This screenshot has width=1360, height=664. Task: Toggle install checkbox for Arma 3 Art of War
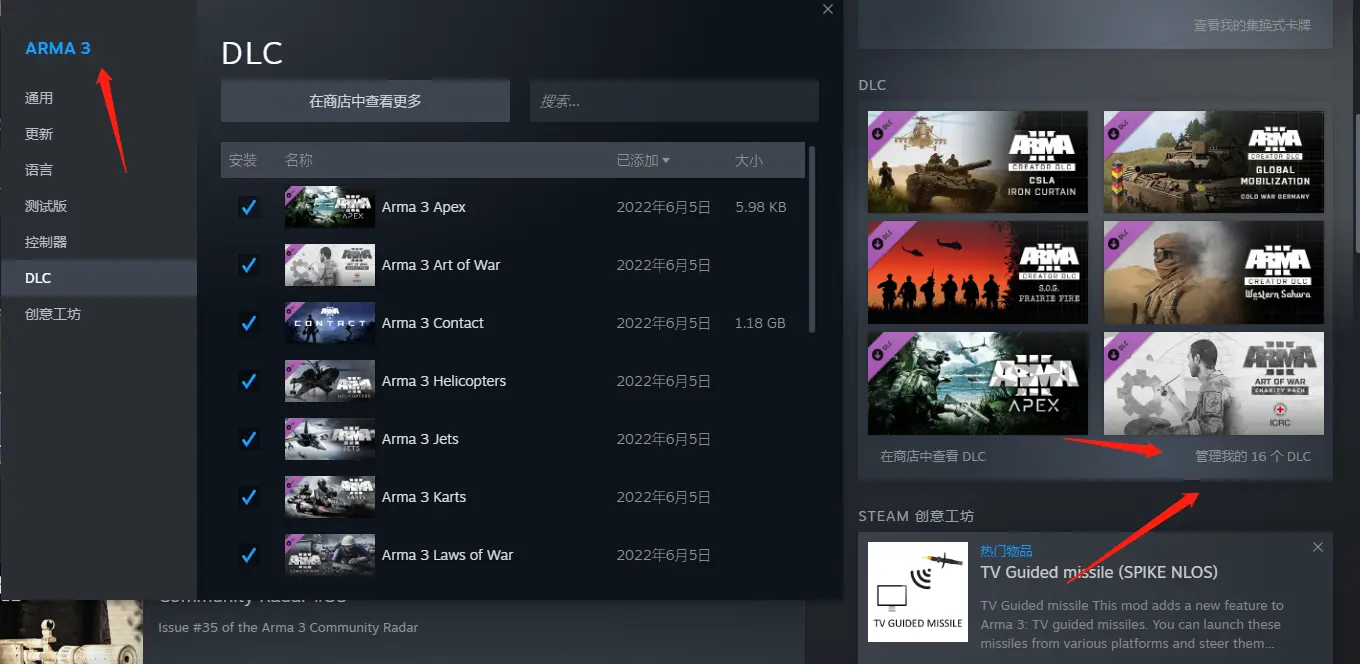[x=248, y=265]
